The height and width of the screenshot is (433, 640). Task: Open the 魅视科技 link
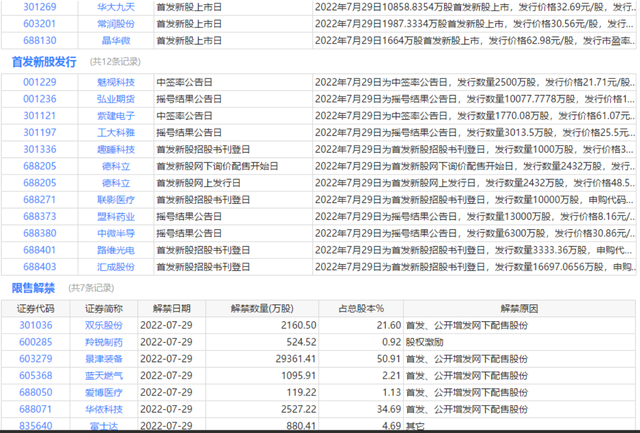click(116, 82)
